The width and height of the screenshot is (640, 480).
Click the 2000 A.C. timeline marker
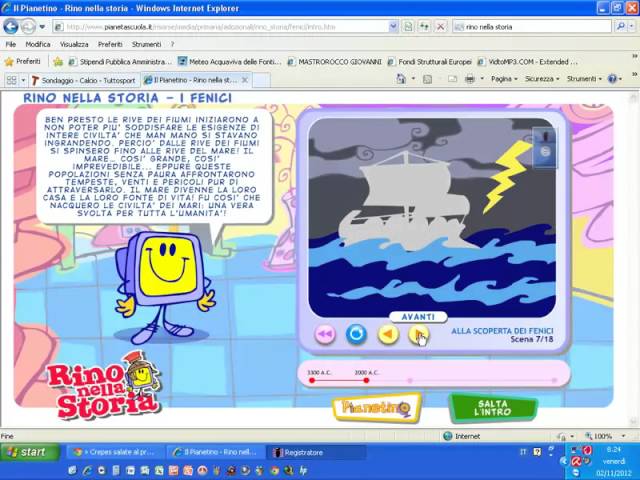point(366,380)
